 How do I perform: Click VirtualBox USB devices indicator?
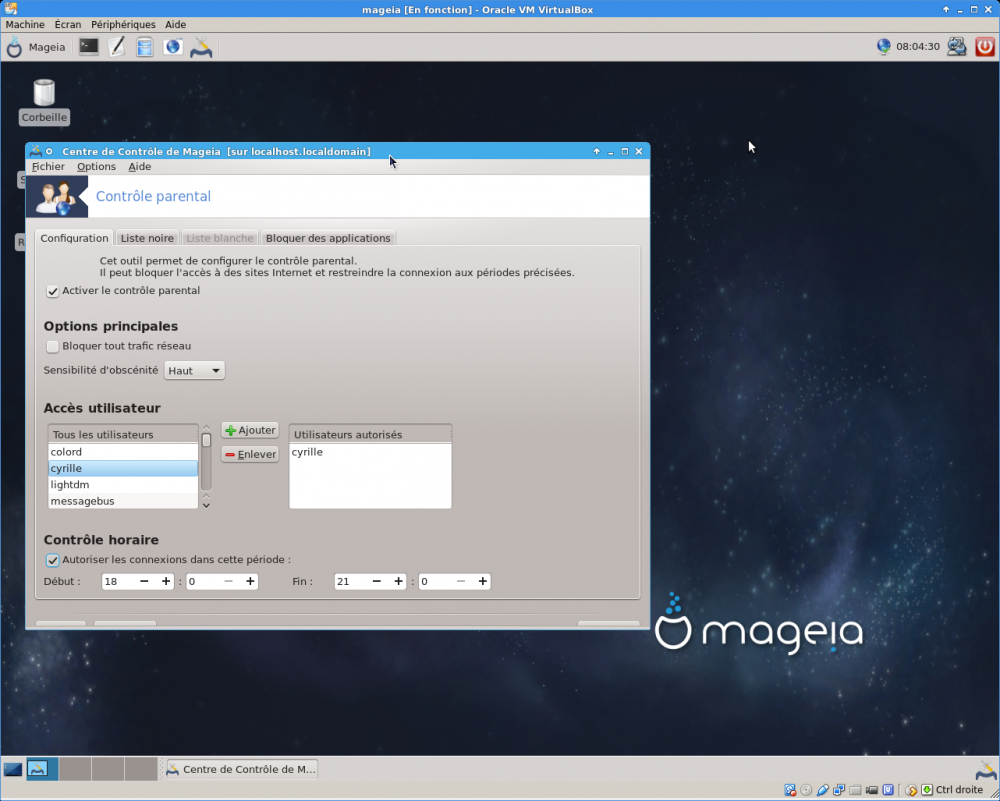[823, 790]
